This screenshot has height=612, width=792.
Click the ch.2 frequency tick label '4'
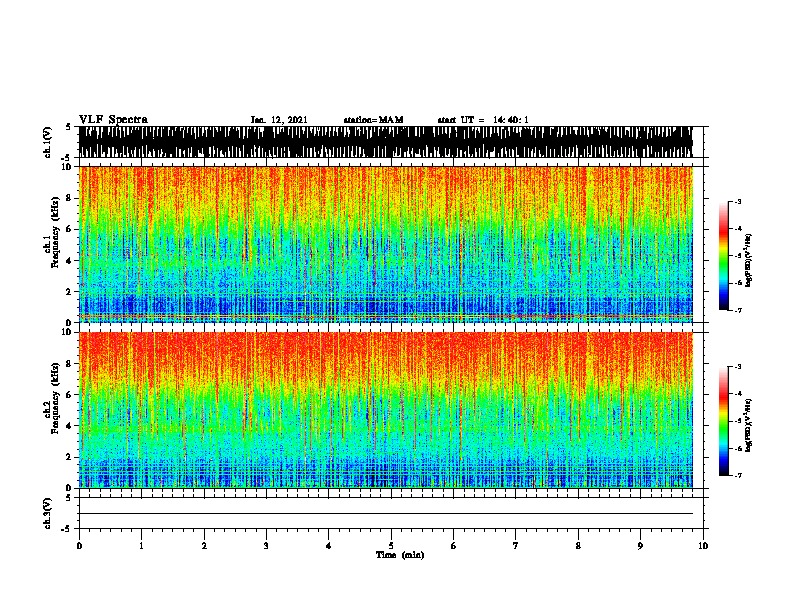pyautogui.click(x=69, y=426)
